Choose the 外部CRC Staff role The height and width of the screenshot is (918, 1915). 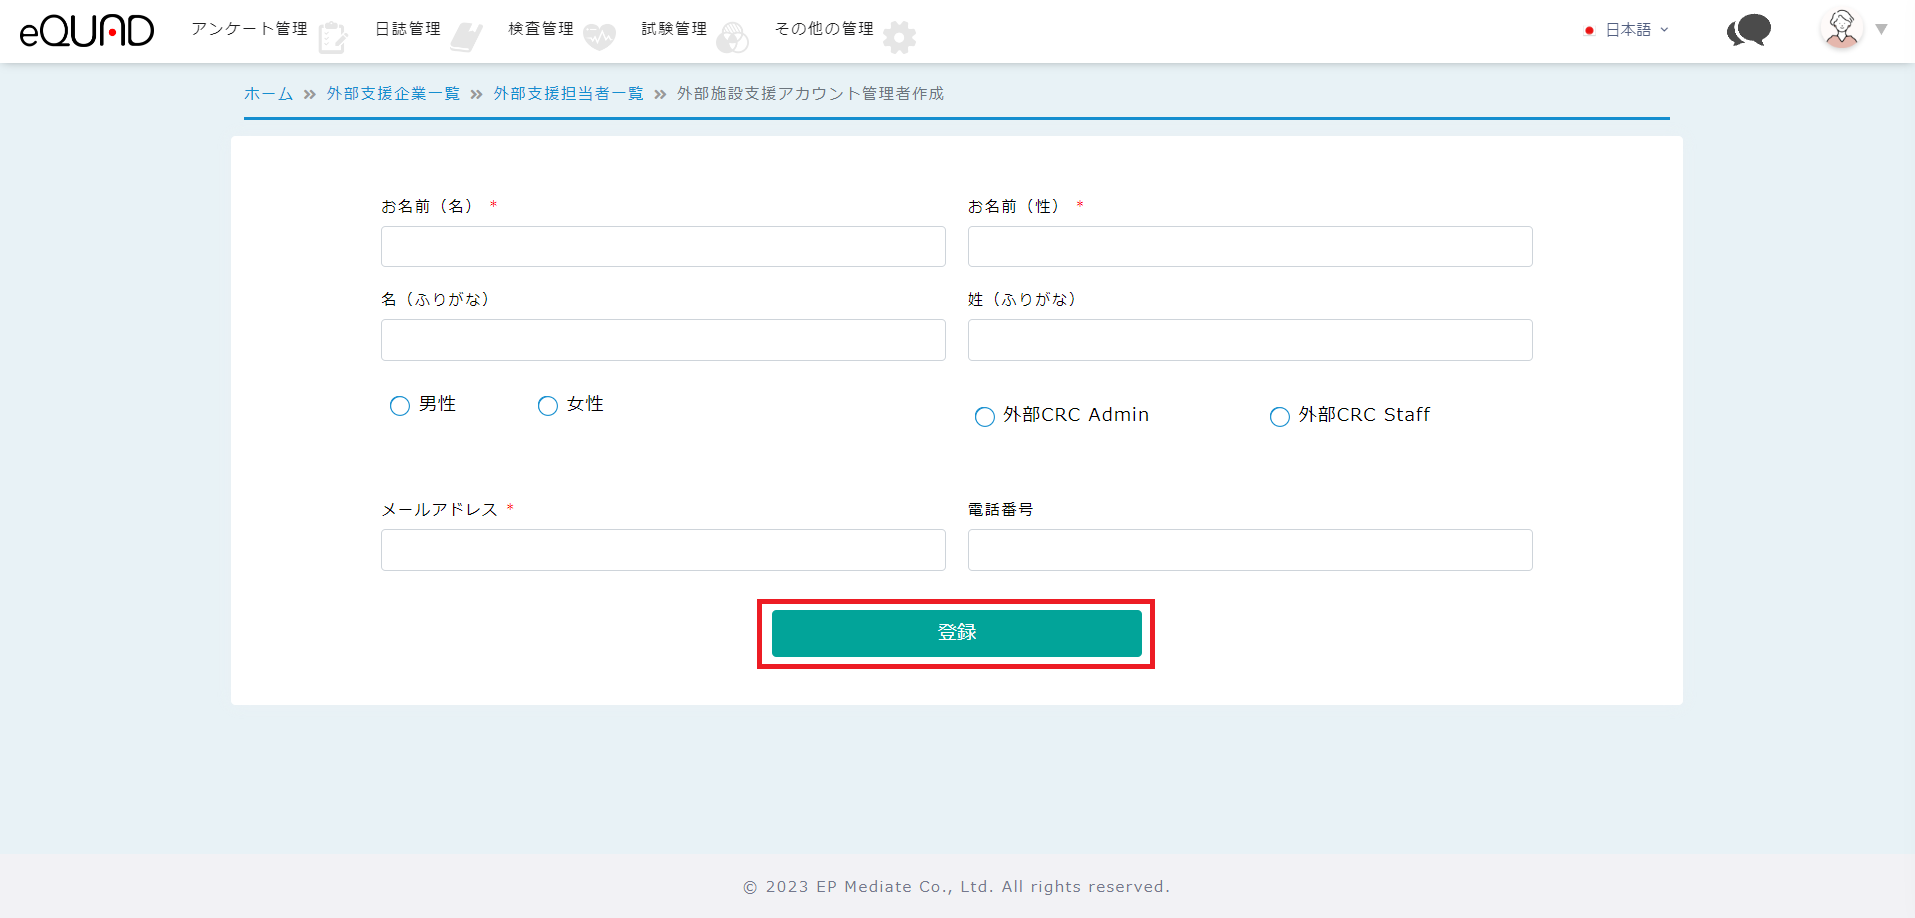(1280, 417)
